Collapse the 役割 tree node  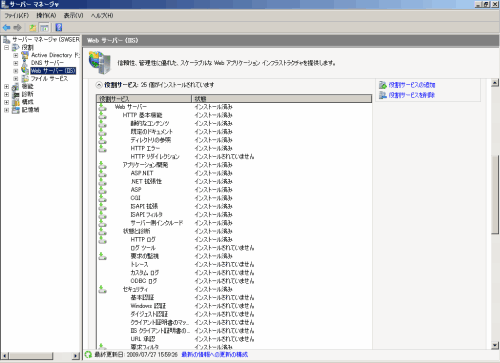pos(6,48)
